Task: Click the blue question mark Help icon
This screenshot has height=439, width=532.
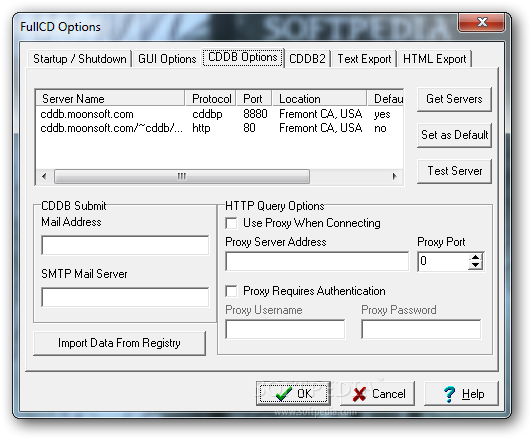Action: click(x=449, y=394)
